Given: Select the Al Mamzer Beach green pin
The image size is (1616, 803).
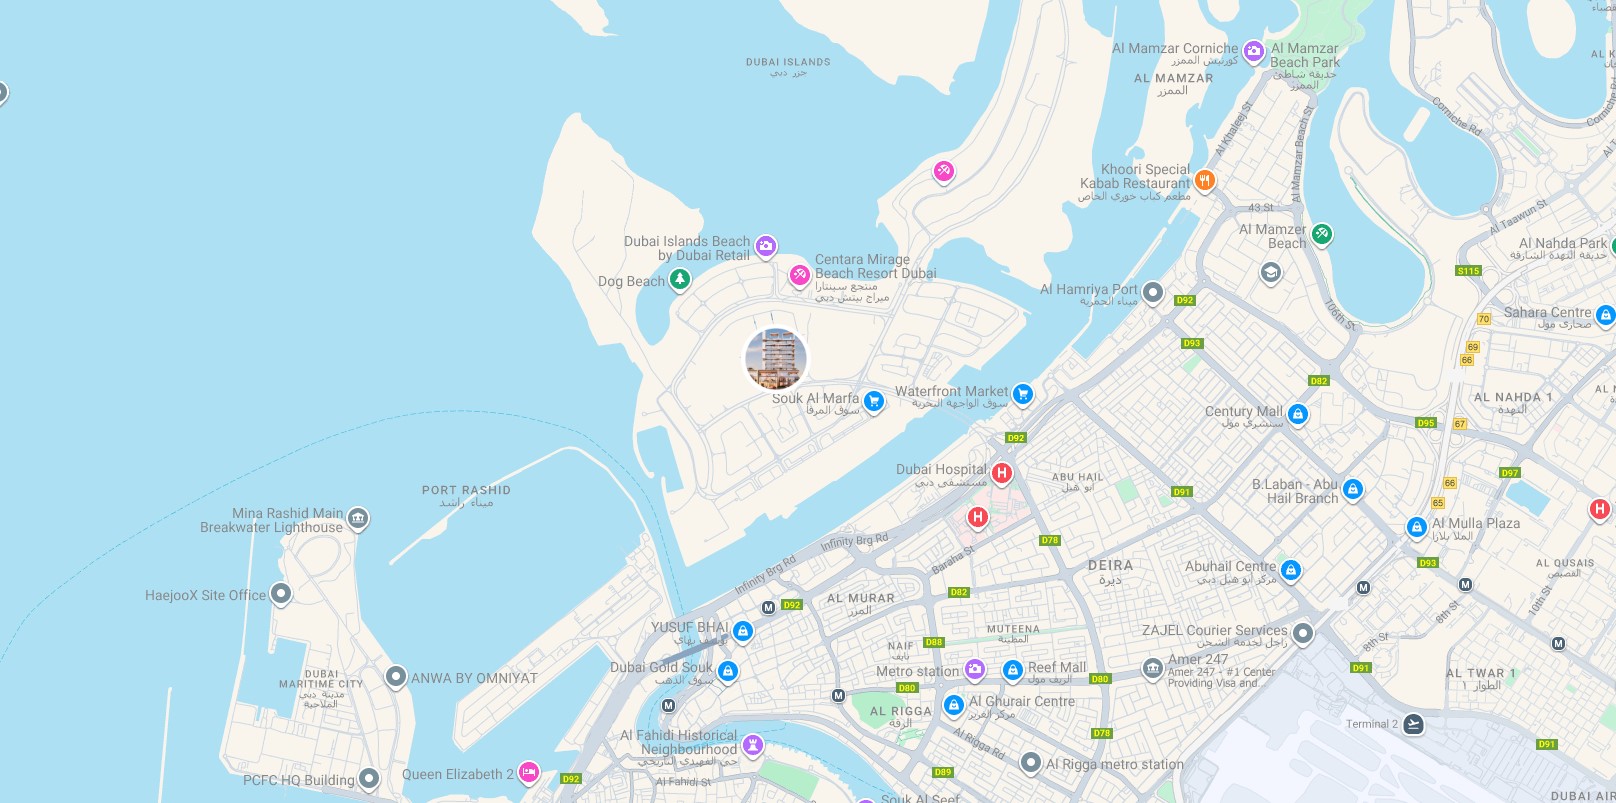Looking at the screenshot, I should point(1322,234).
